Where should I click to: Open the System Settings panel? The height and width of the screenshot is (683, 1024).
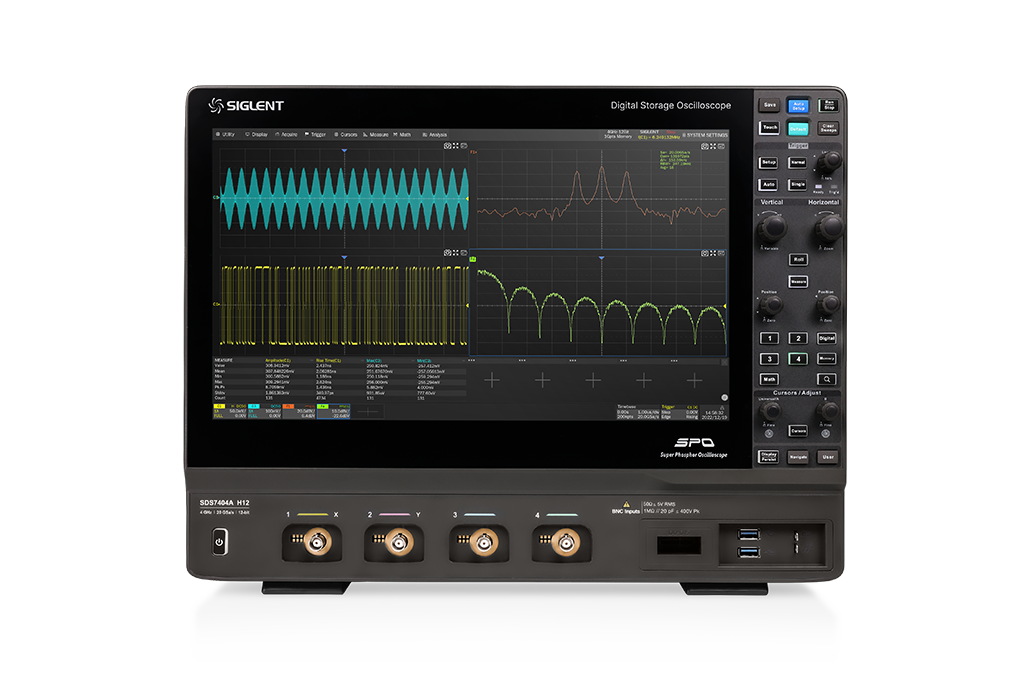704,134
